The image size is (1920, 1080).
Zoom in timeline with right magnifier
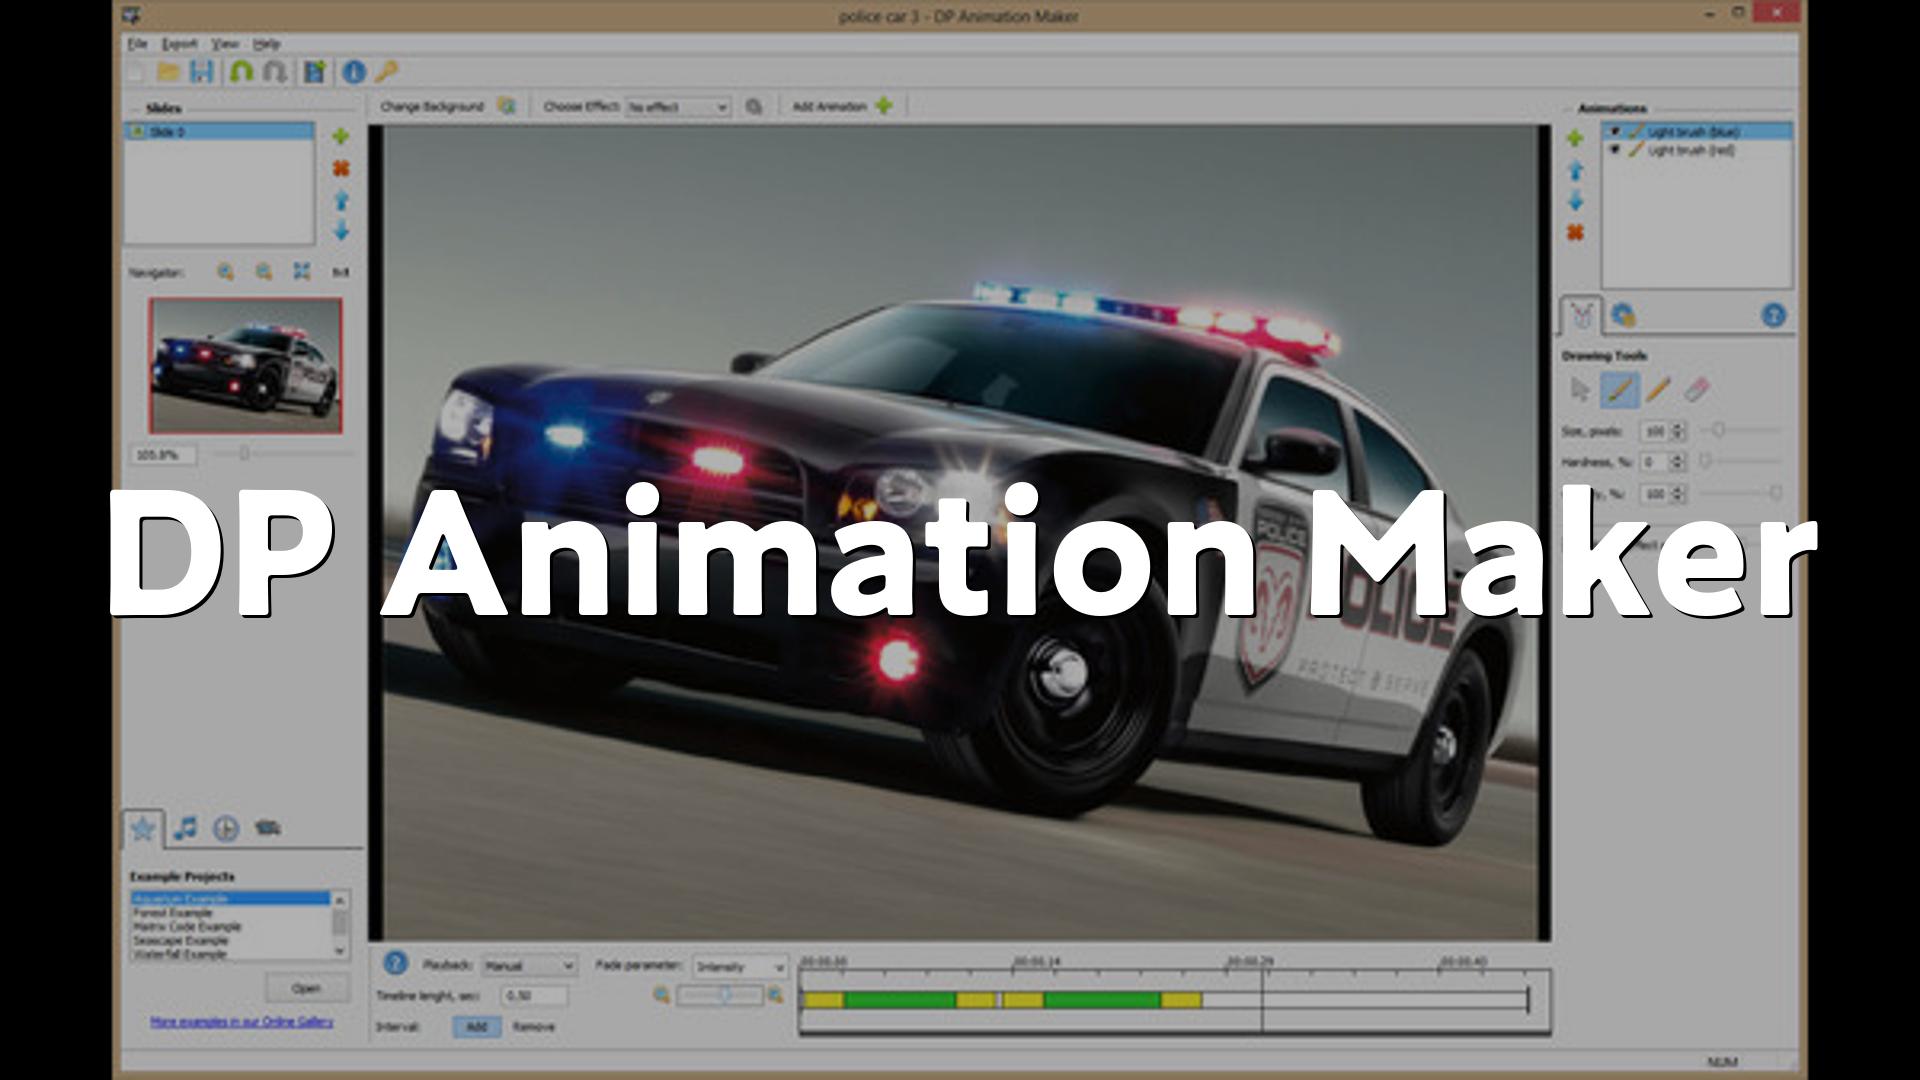[775, 995]
